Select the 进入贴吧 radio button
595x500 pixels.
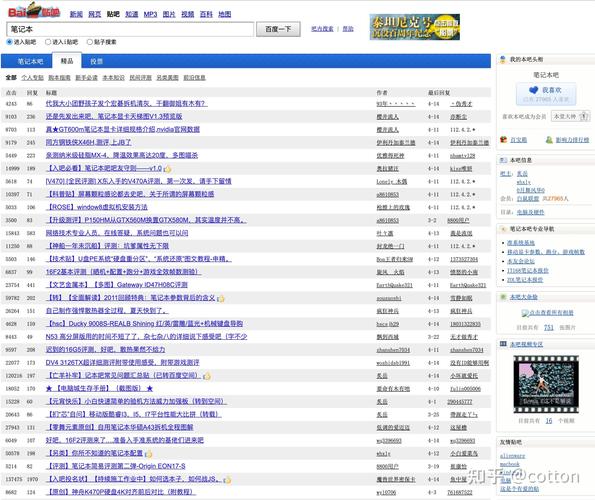(9, 42)
